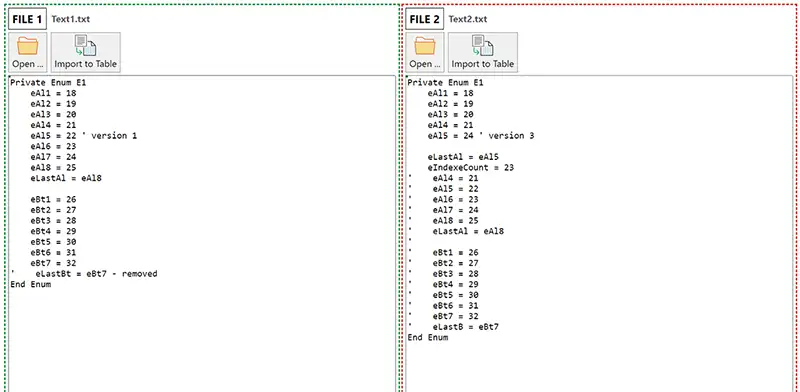Screen dimensions: 800x392
Task: Click 'eAl8 = 25' in FILE 1
Action: [x=53, y=167]
